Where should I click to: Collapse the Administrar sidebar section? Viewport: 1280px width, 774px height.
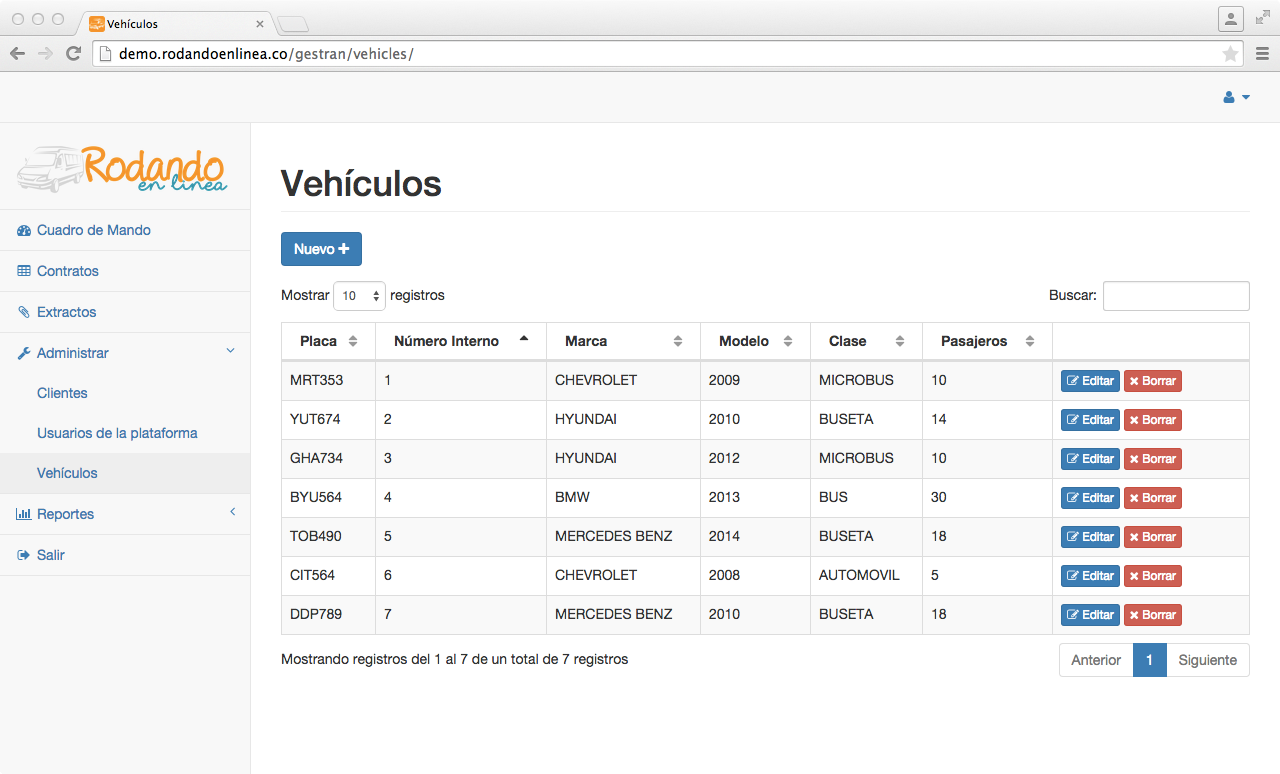pyautogui.click(x=125, y=353)
